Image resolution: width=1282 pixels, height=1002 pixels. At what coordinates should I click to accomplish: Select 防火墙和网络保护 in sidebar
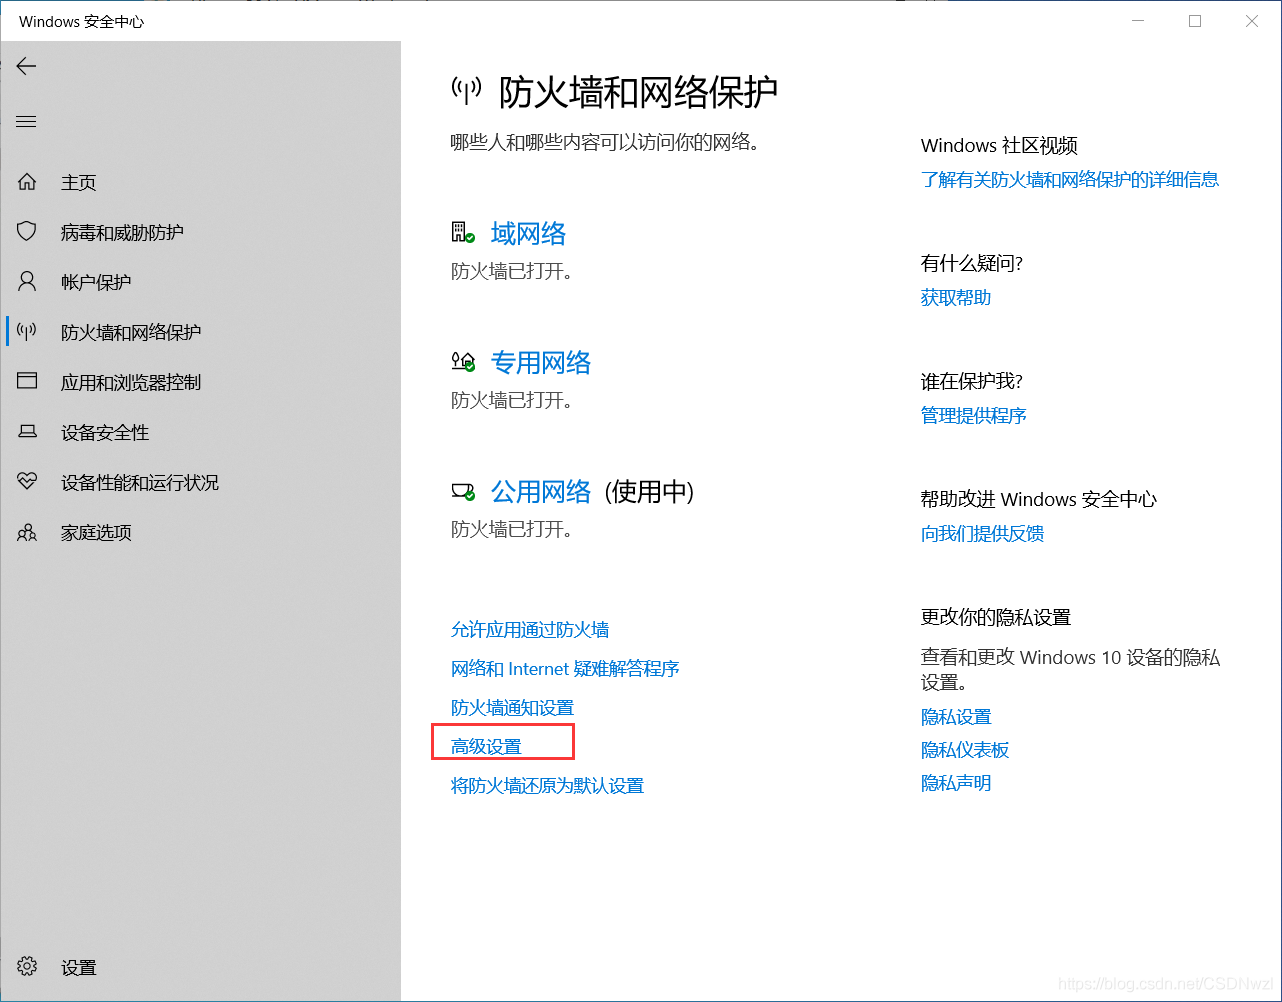click(x=131, y=333)
